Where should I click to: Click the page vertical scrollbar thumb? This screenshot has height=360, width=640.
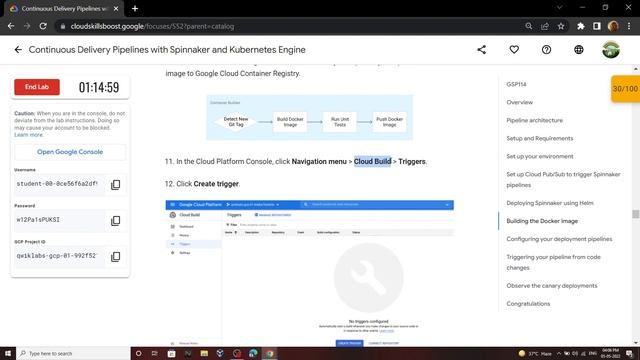point(636,214)
